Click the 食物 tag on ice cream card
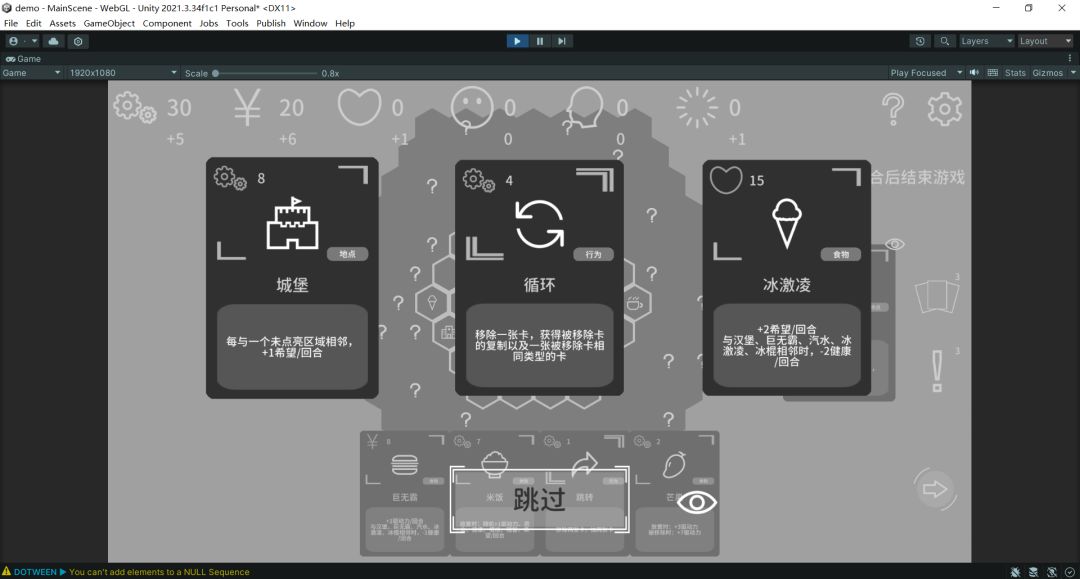The height and width of the screenshot is (579, 1080). (x=841, y=255)
